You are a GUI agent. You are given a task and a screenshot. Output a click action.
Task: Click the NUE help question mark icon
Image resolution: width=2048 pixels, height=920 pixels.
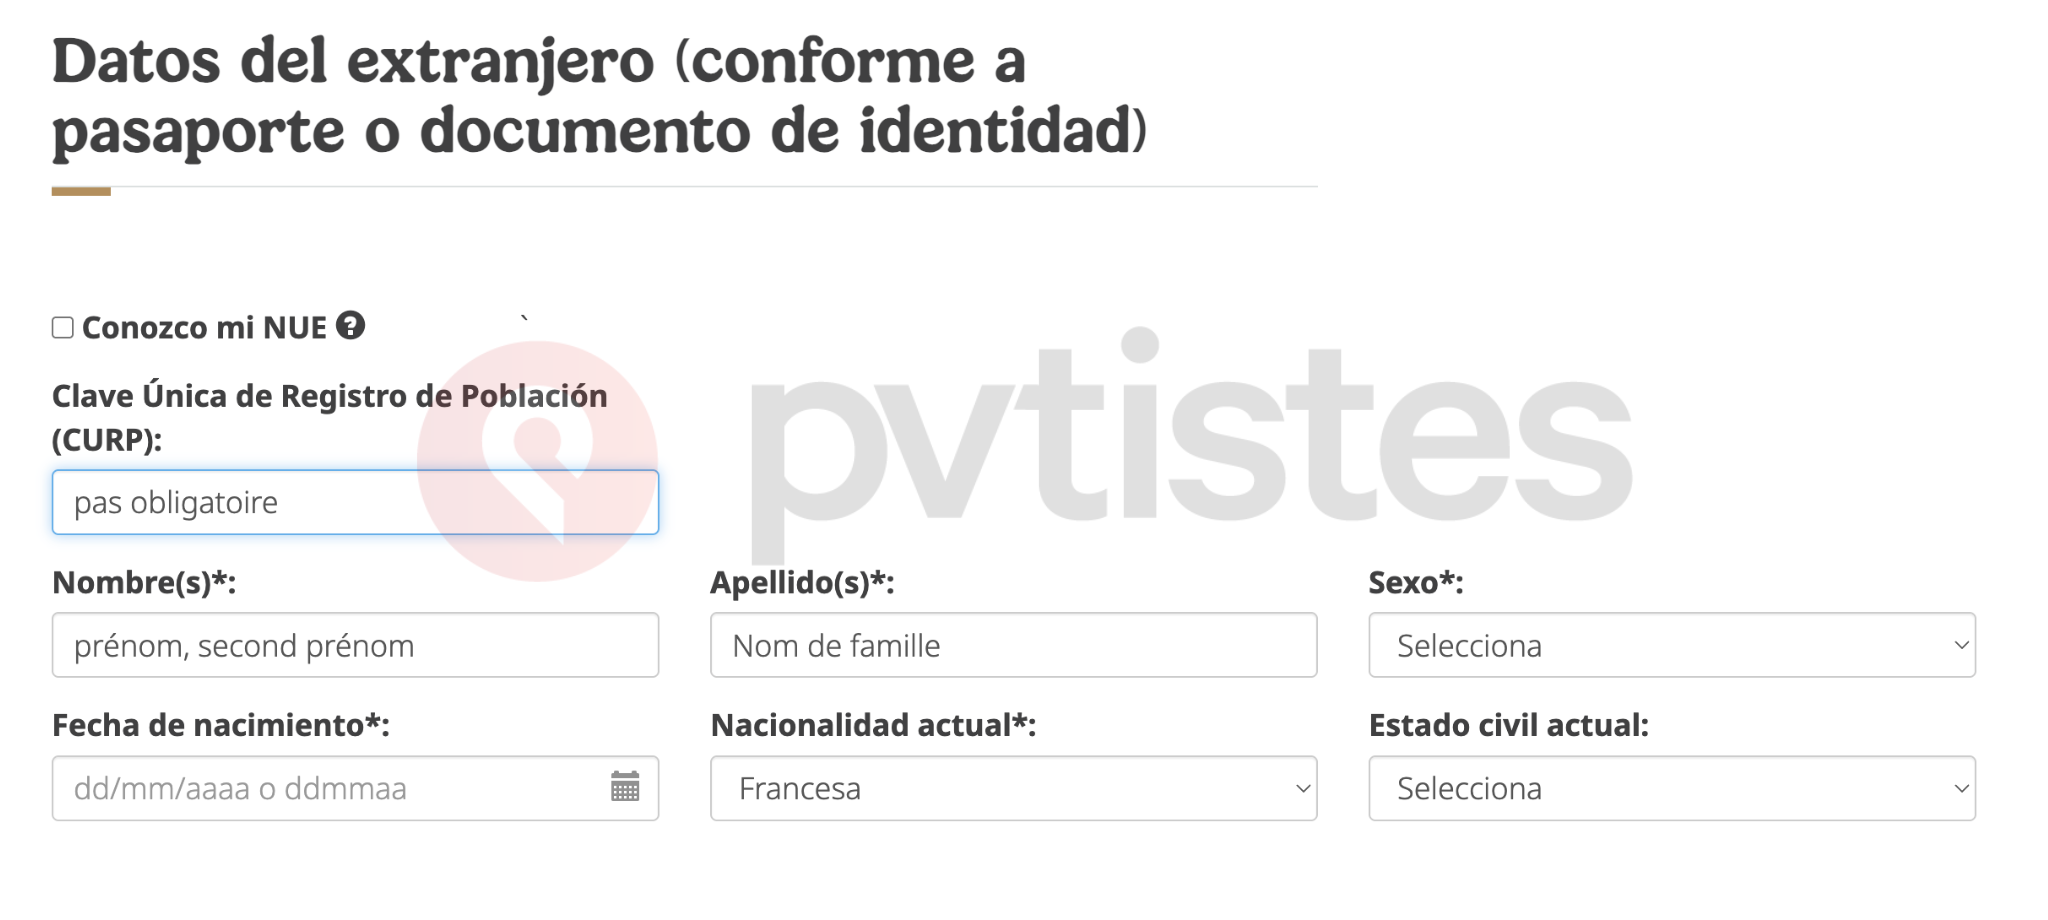(x=351, y=326)
